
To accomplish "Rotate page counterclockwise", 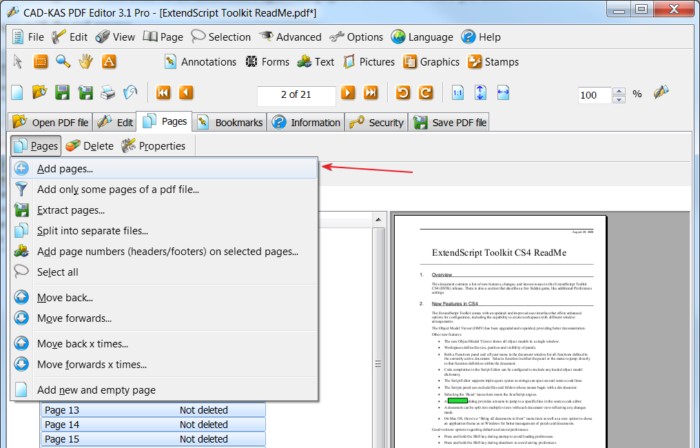I will pyautogui.click(x=402, y=93).
